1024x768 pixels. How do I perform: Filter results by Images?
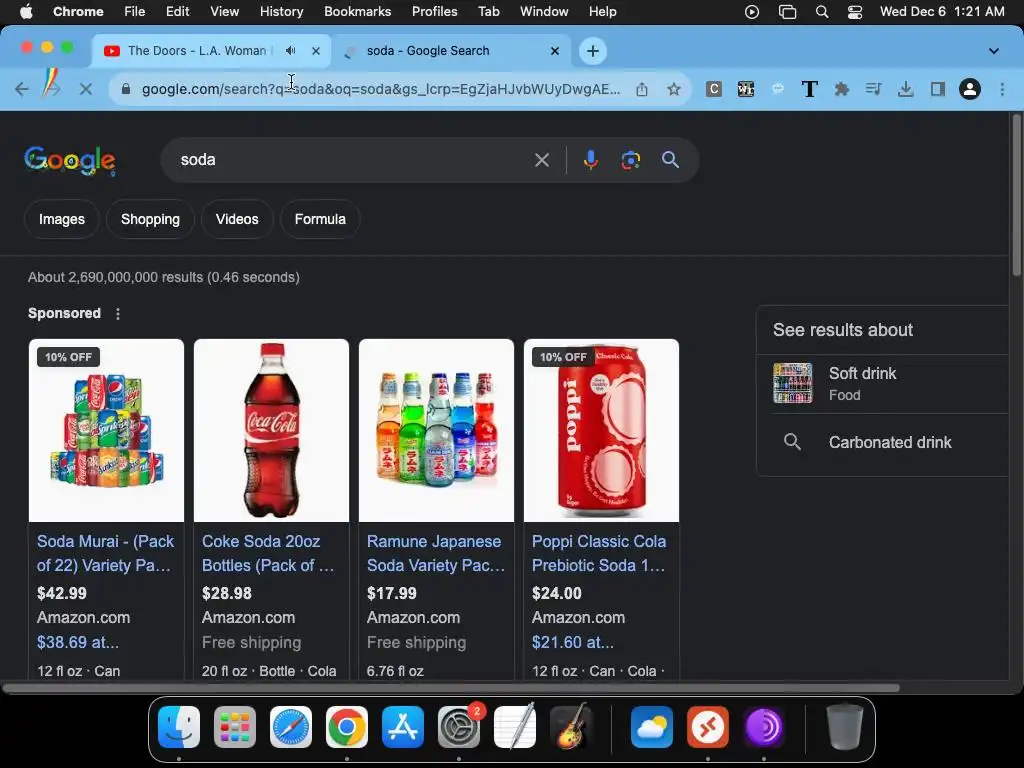point(61,219)
